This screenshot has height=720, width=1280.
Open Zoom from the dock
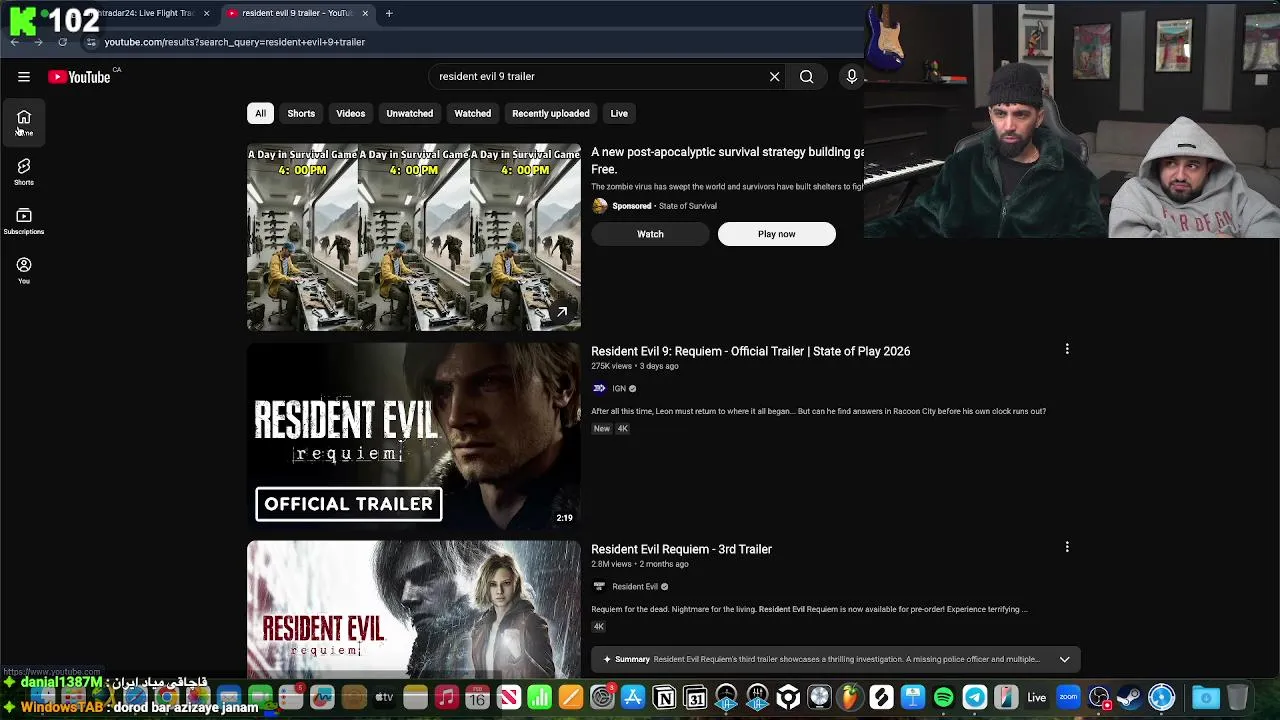click(x=1068, y=697)
